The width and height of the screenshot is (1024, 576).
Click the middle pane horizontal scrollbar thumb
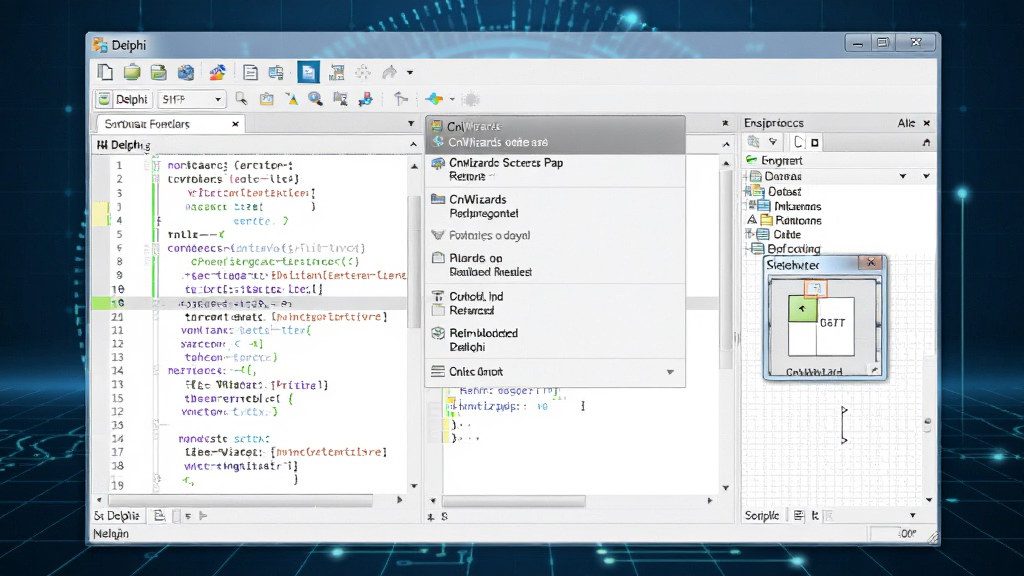[x=514, y=501]
